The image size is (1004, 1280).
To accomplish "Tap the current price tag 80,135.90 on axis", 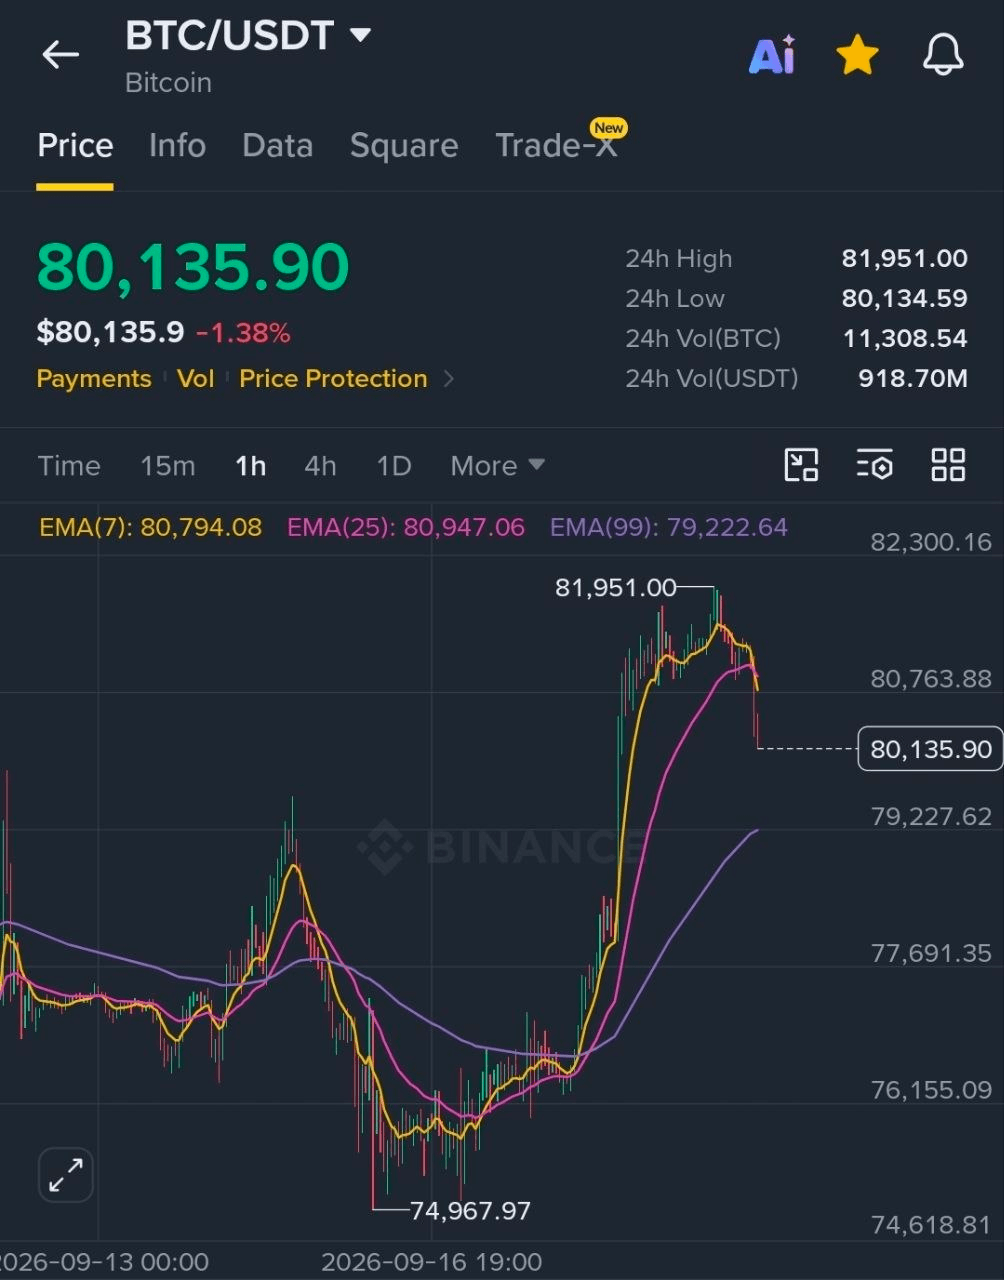I will 930,749.
